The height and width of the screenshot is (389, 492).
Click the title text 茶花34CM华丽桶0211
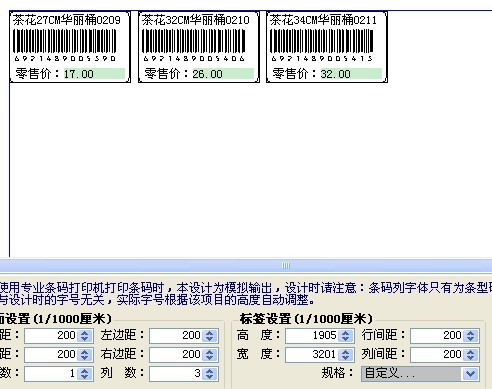pyautogui.click(x=323, y=20)
